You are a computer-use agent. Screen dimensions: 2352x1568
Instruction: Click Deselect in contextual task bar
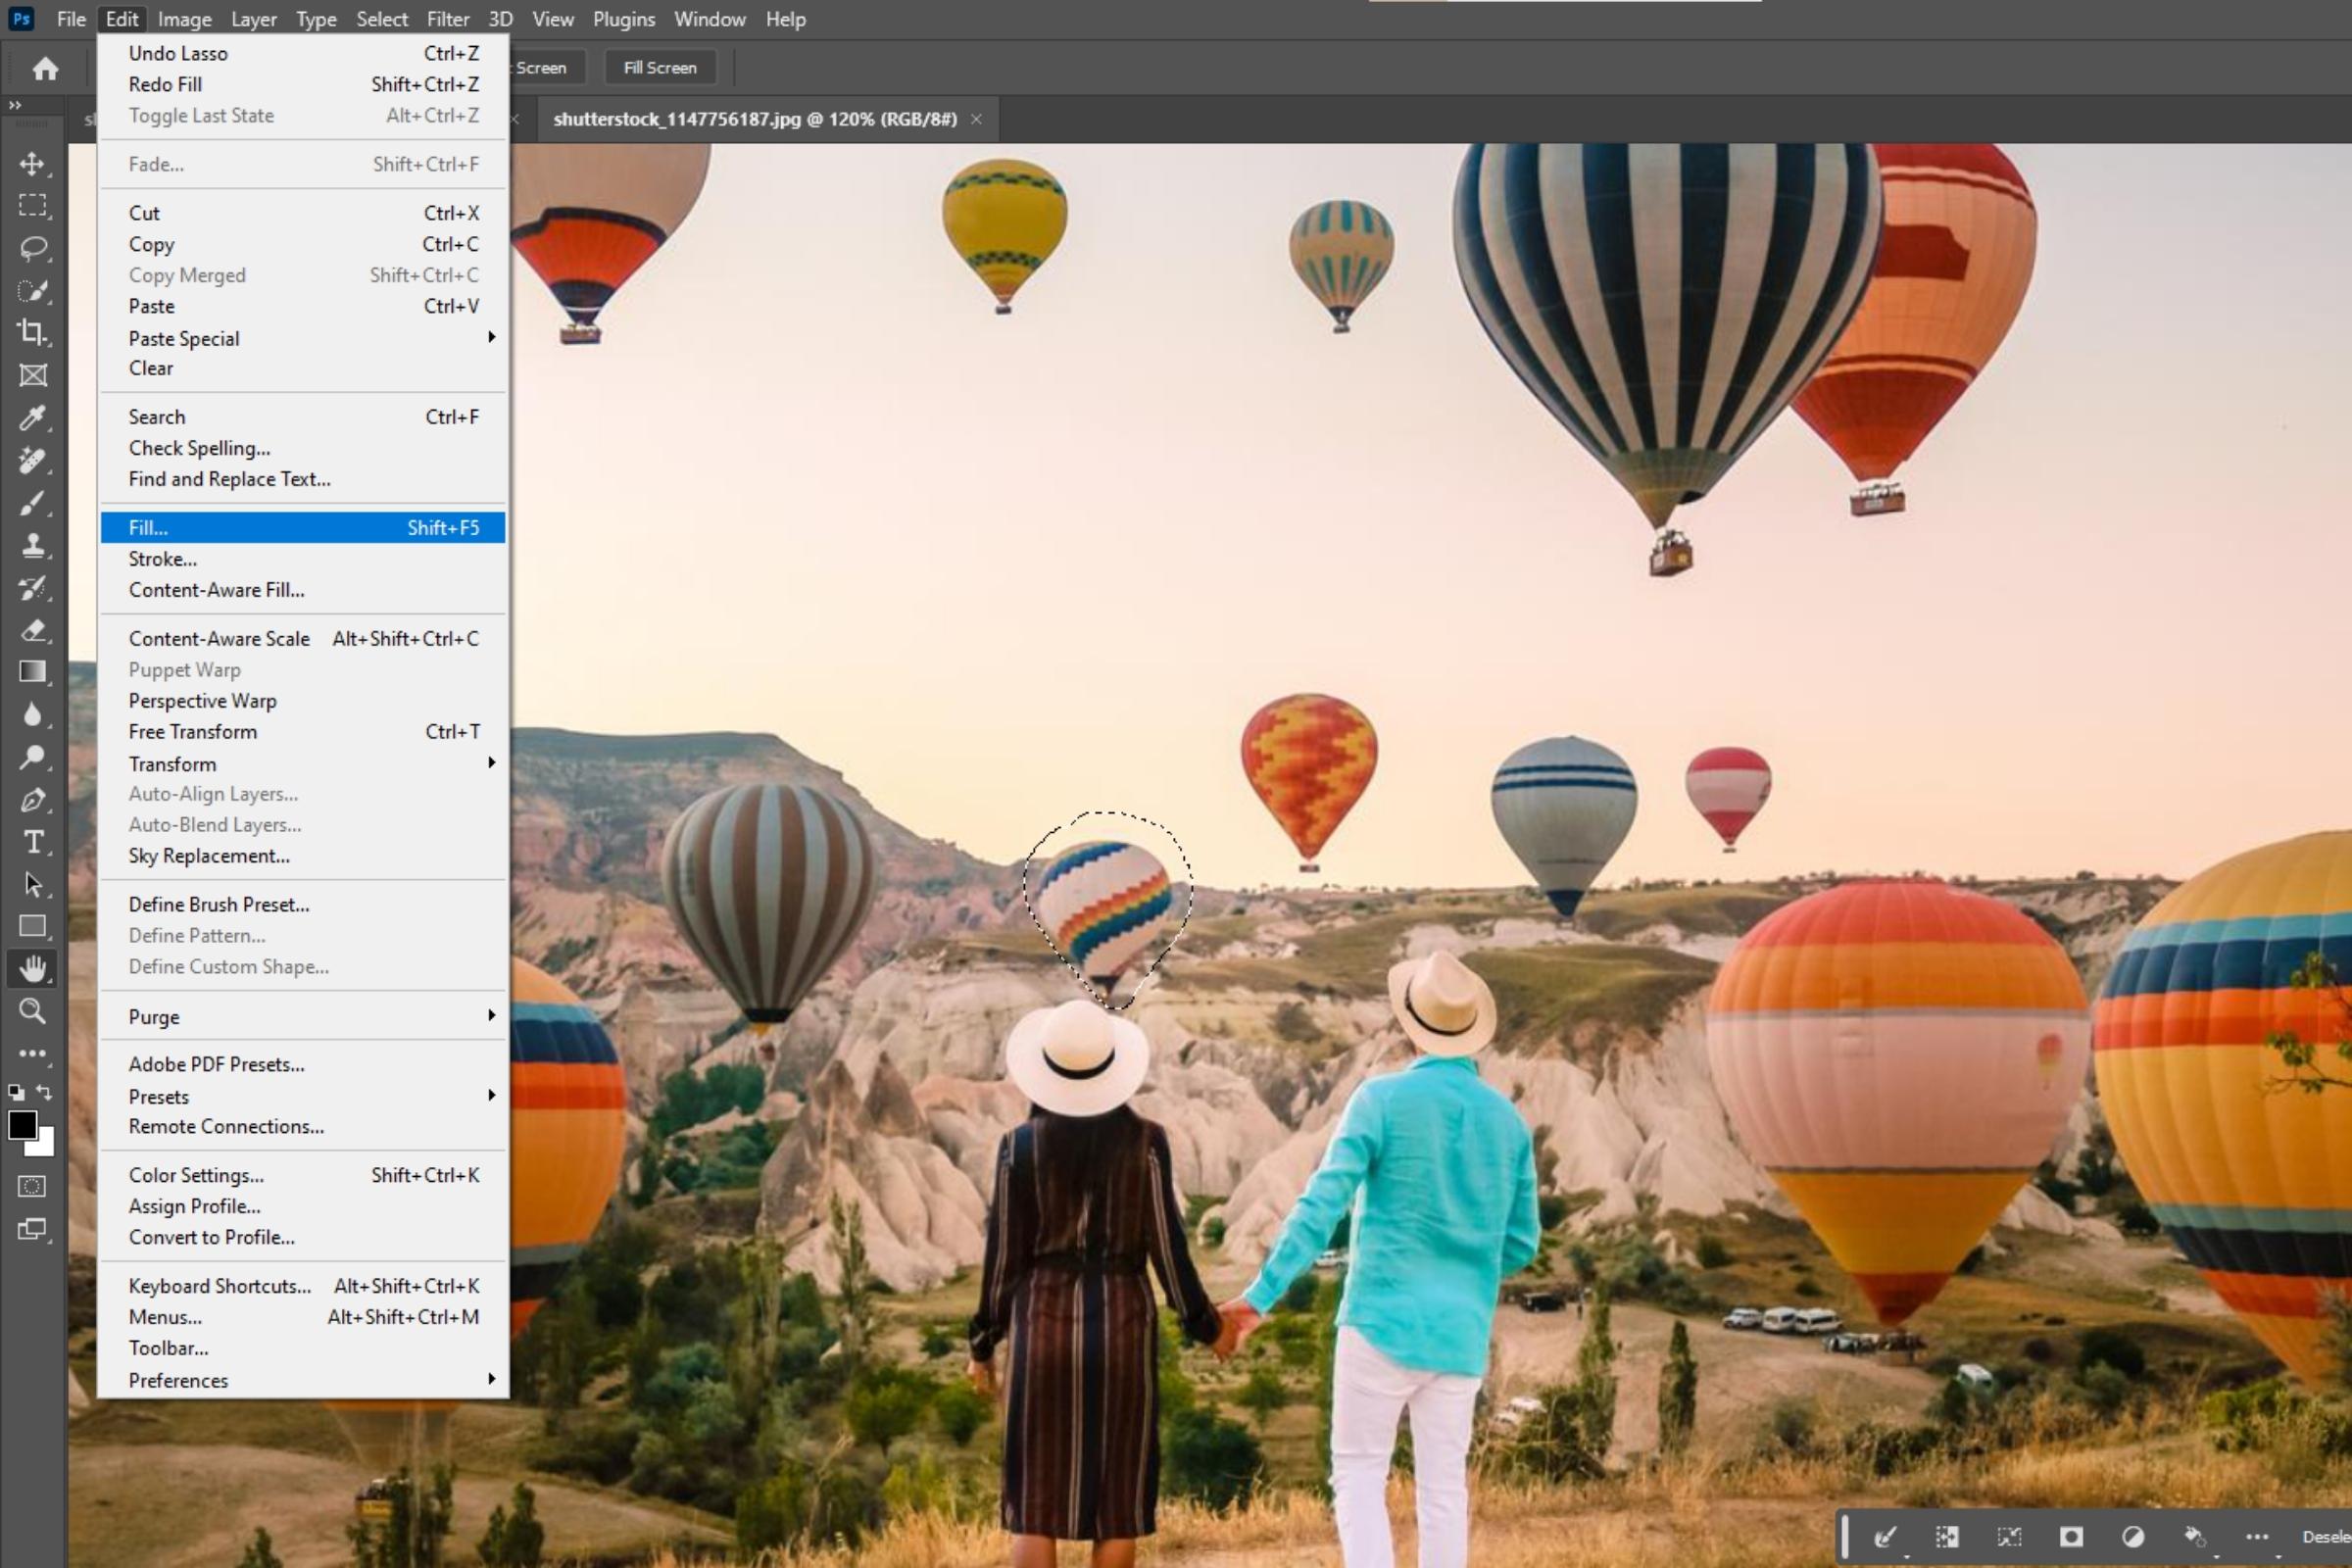[2324, 1537]
